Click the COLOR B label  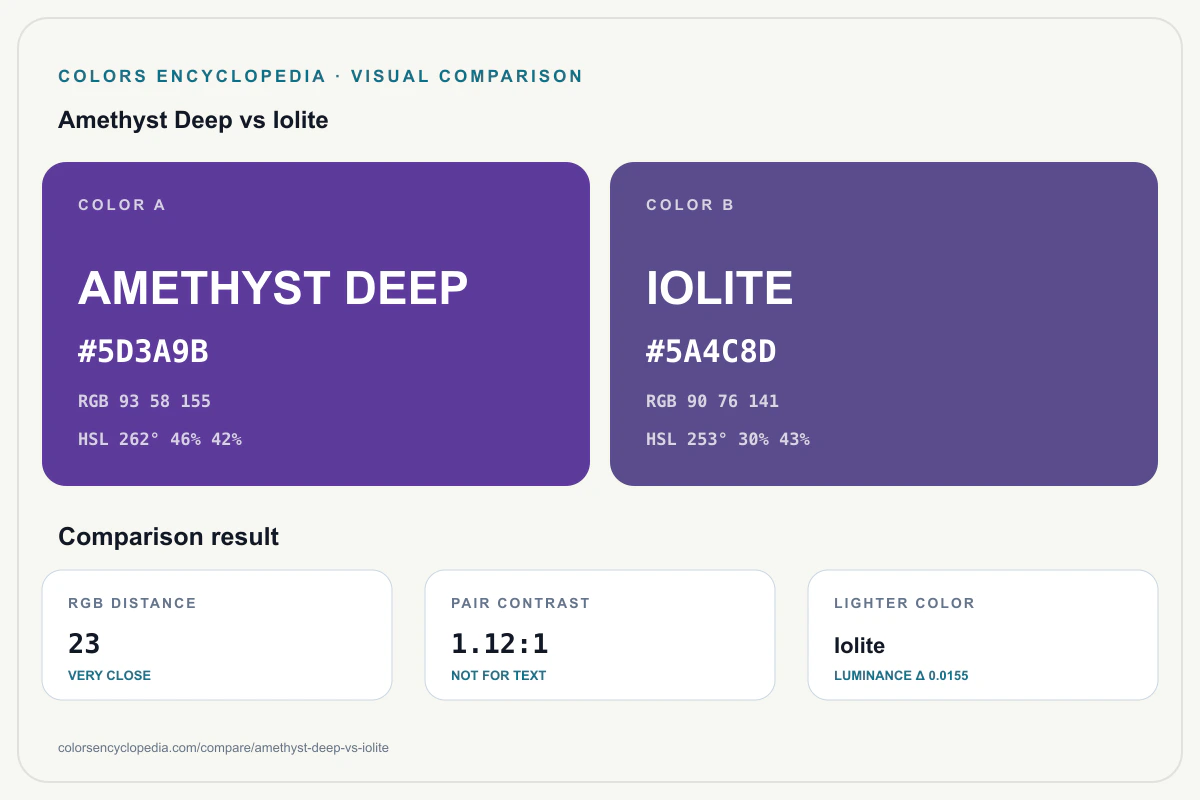pos(690,205)
